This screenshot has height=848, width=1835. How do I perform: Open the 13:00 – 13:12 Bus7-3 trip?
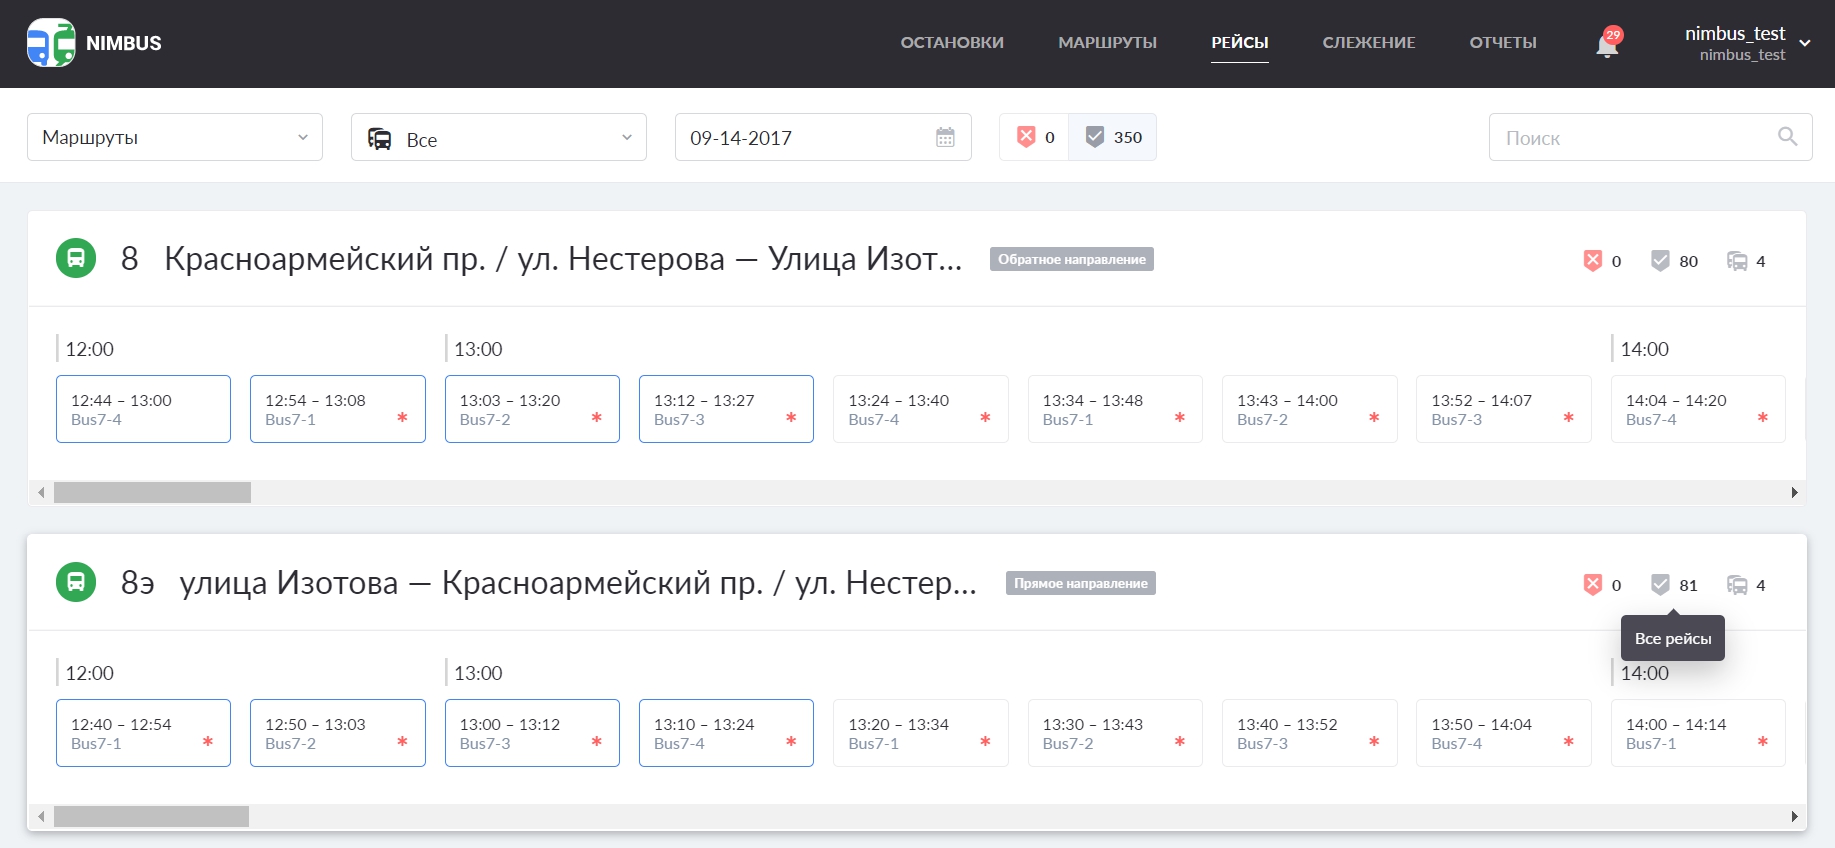(x=532, y=733)
